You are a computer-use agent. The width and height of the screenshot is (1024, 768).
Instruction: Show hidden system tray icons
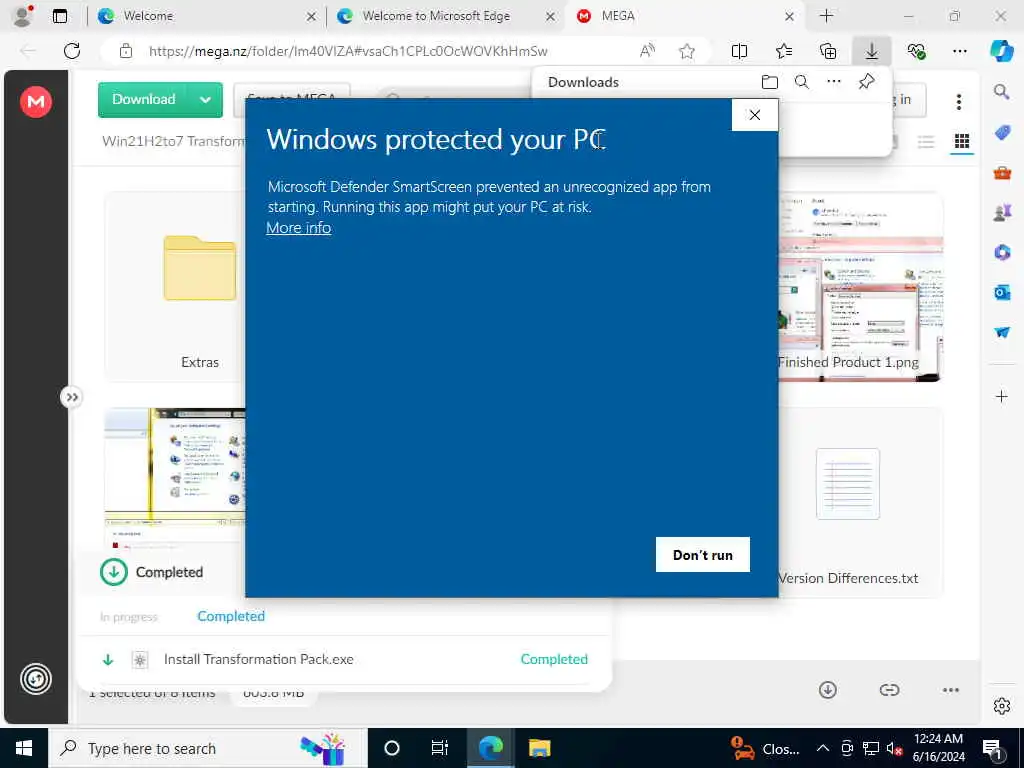(x=823, y=748)
